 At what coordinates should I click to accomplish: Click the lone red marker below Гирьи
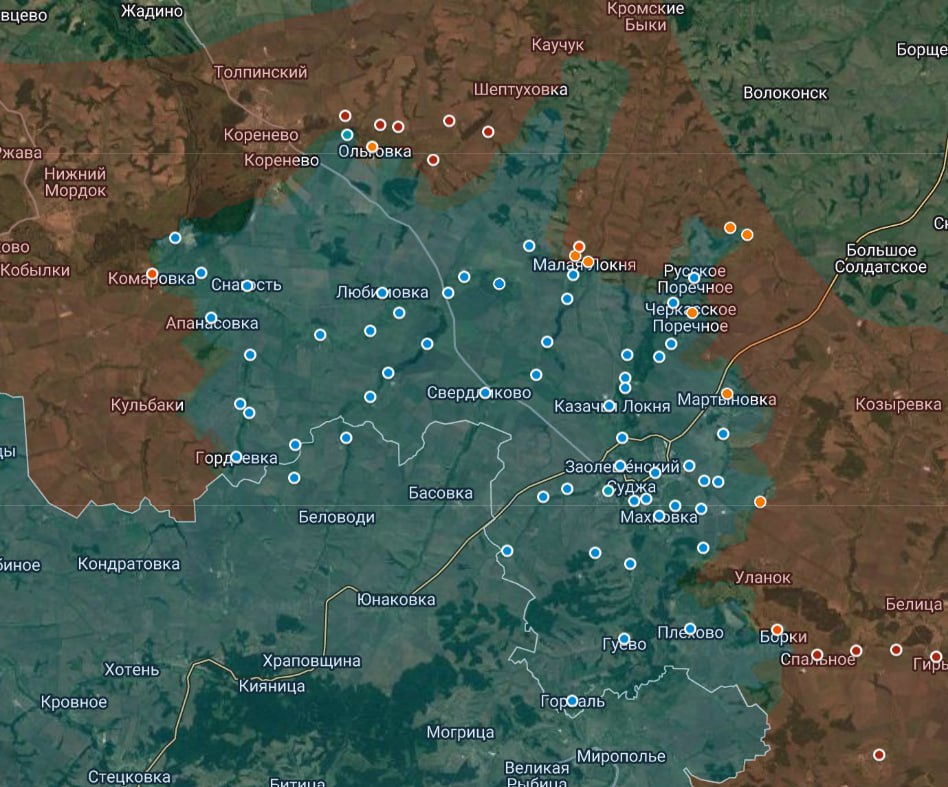(879, 755)
